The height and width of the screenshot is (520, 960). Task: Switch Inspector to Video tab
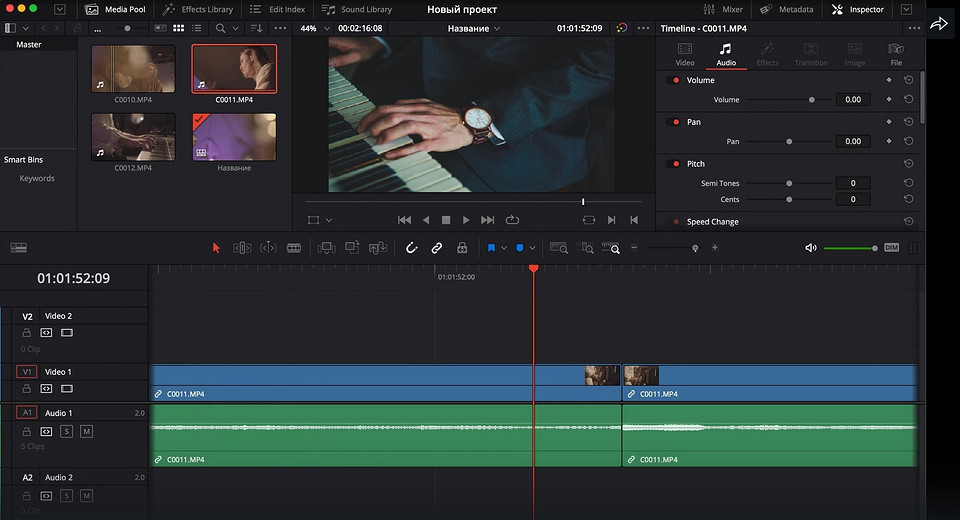pos(684,55)
